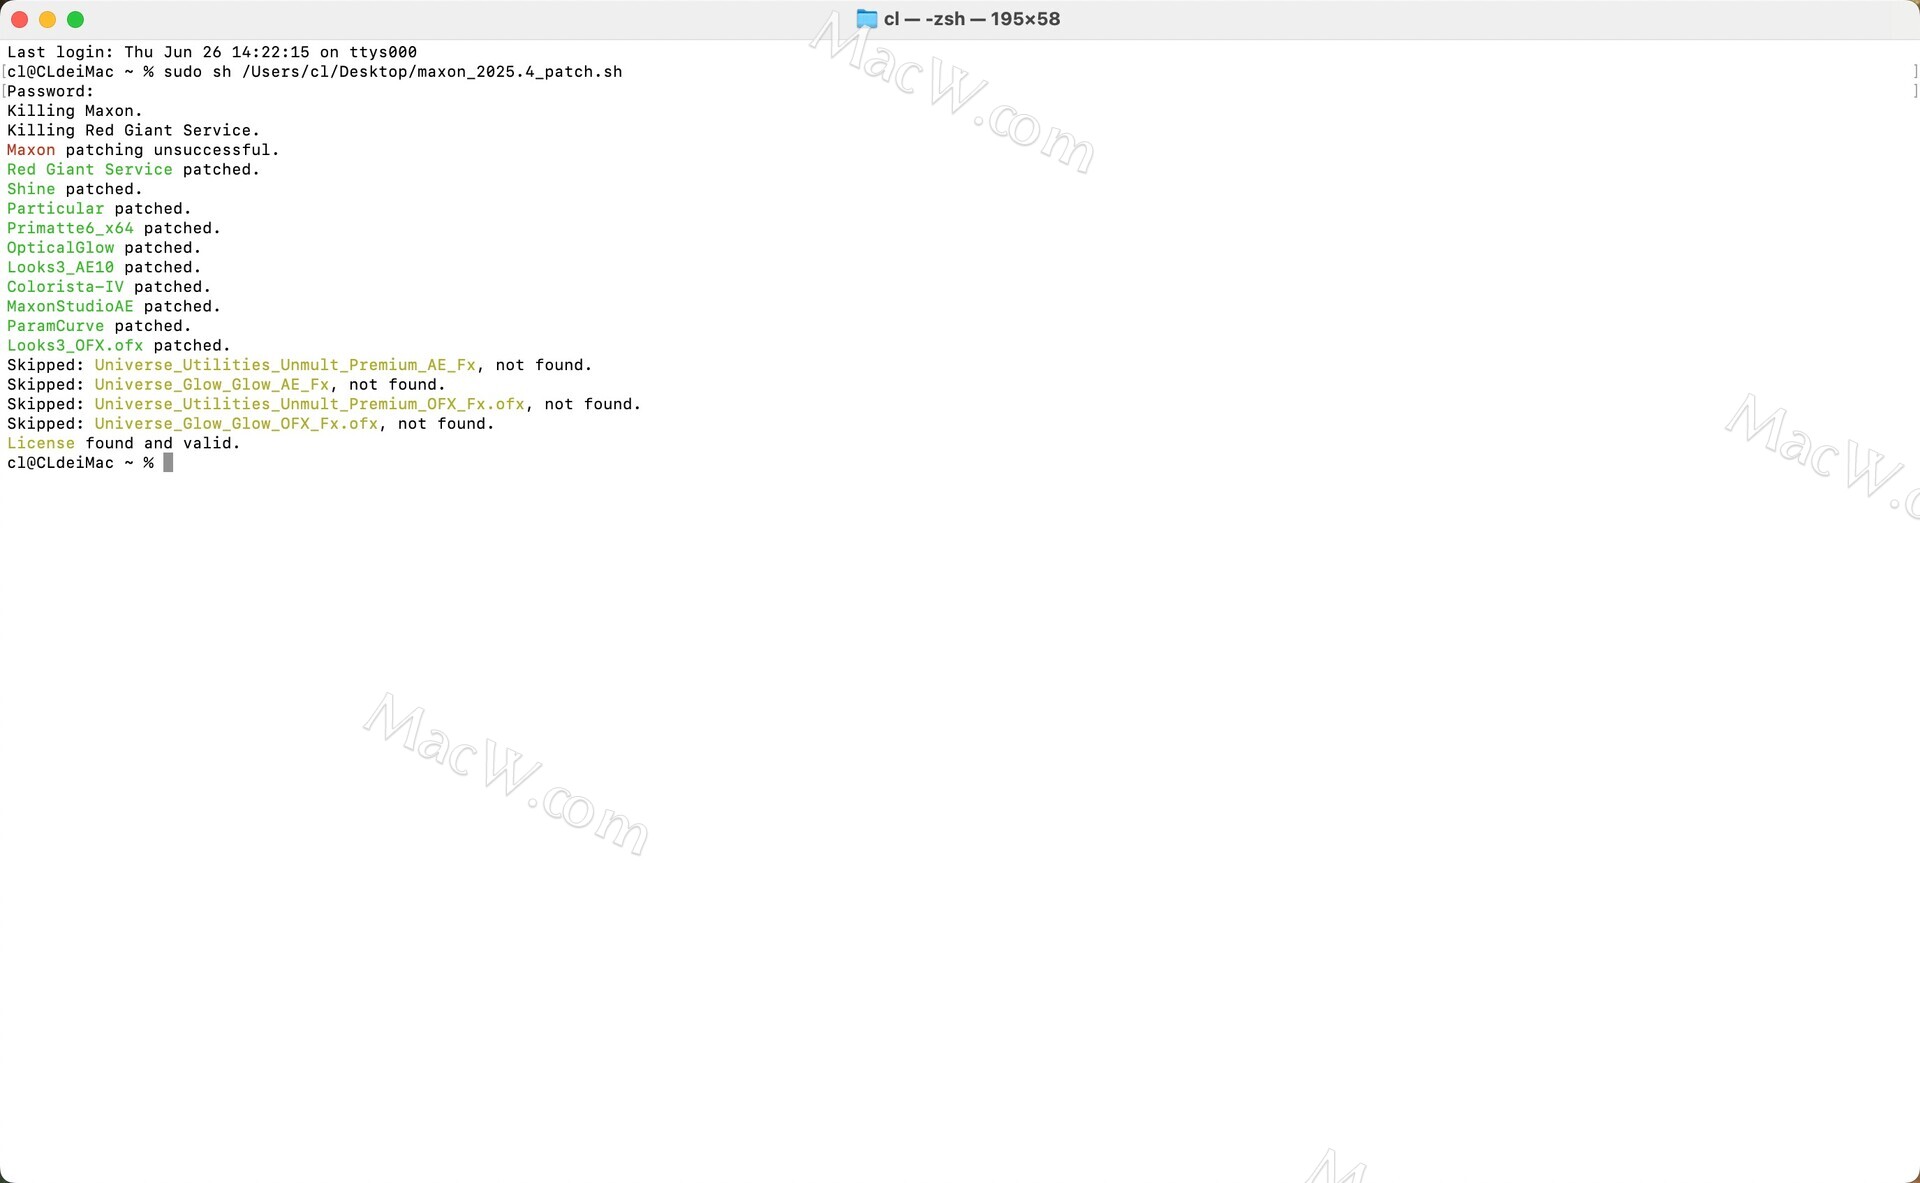Click 'Universe_Glow_Glow_OFX_Fx.ofx' skipped entry

point(236,424)
